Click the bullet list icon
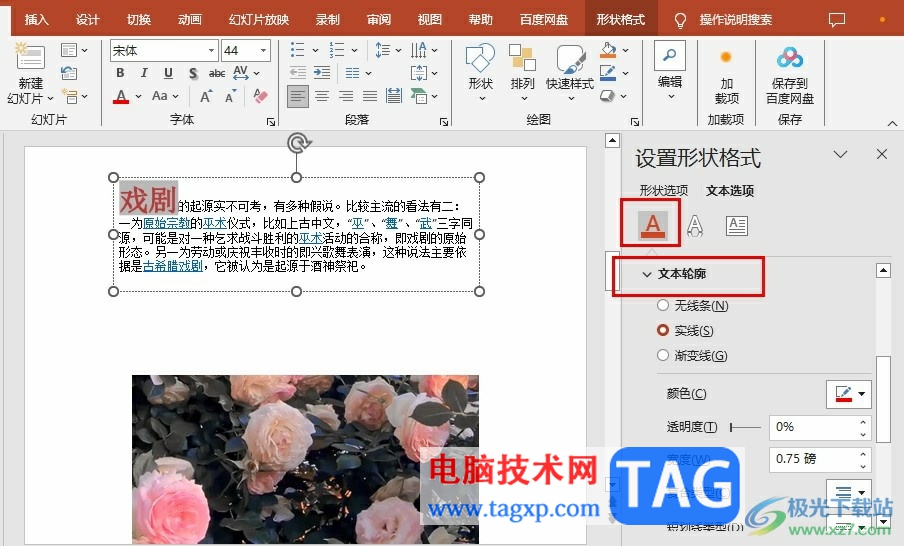 point(297,50)
